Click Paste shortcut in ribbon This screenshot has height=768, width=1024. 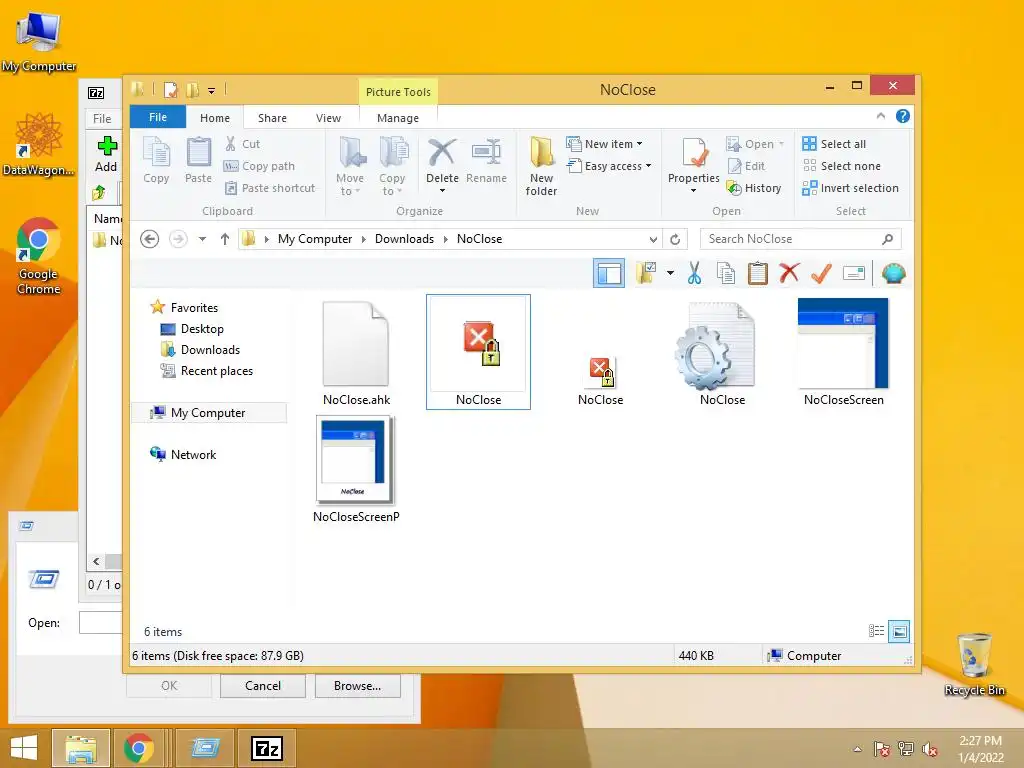click(x=269, y=188)
